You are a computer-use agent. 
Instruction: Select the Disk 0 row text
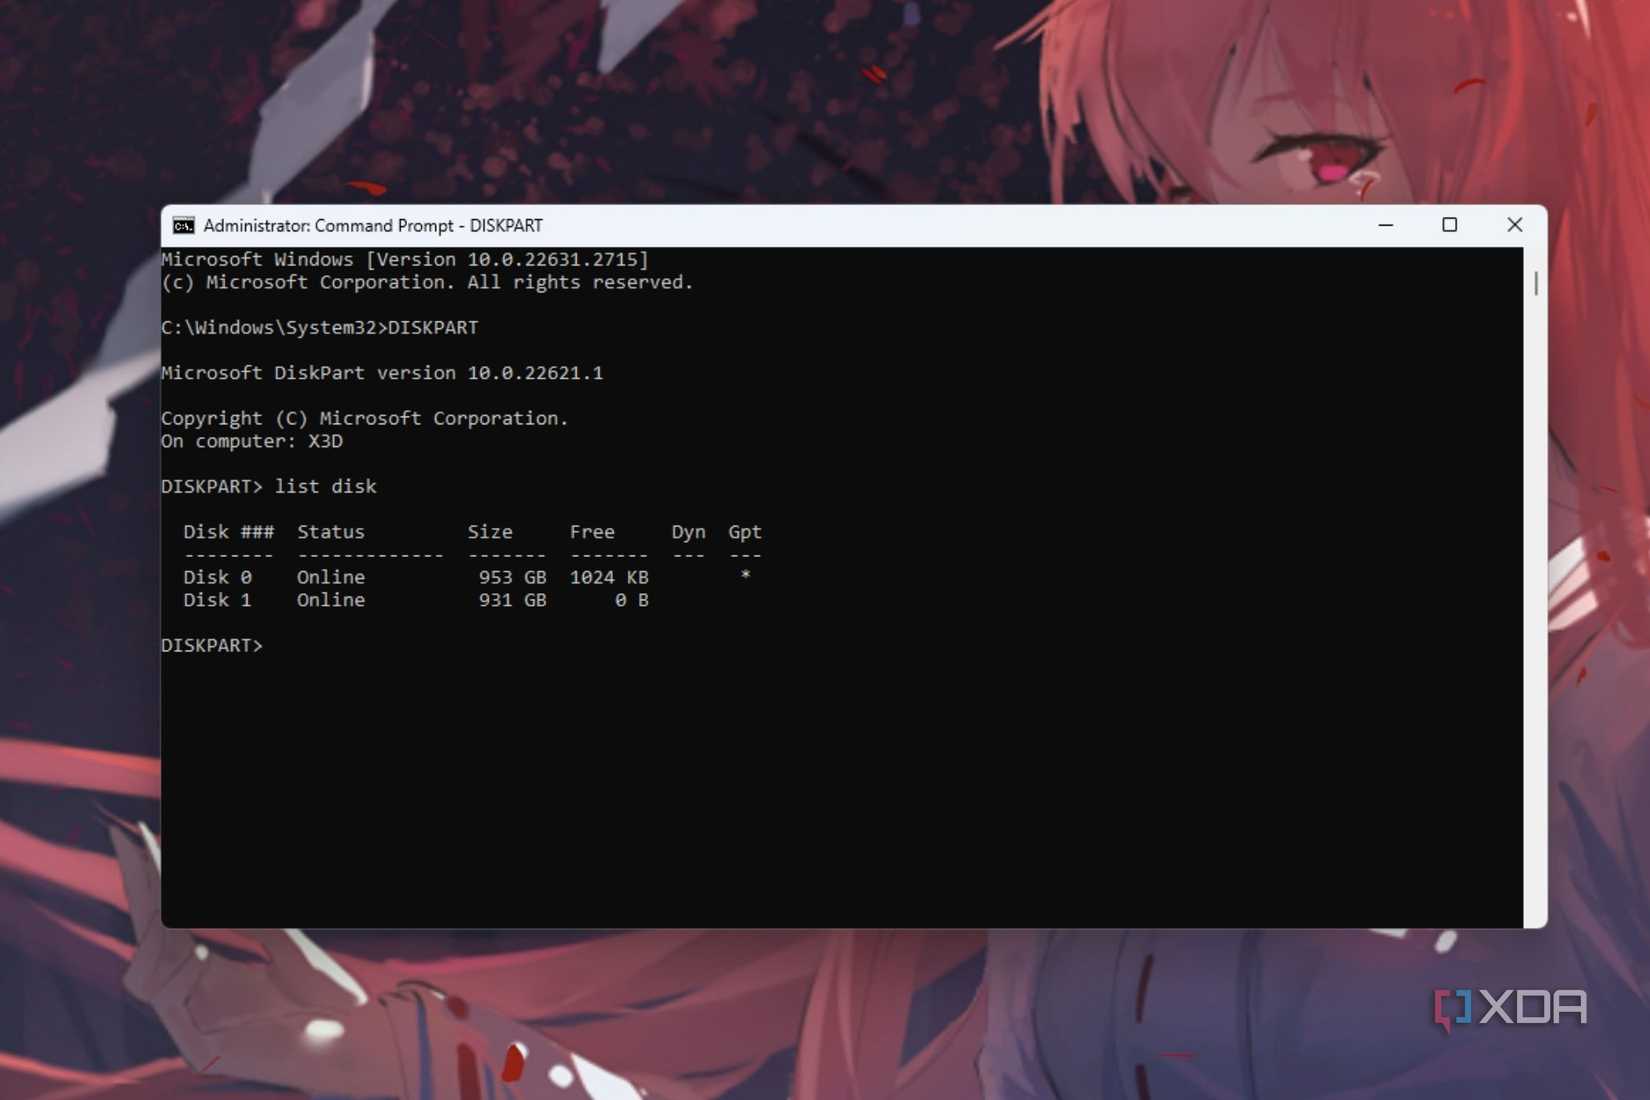(x=400, y=577)
